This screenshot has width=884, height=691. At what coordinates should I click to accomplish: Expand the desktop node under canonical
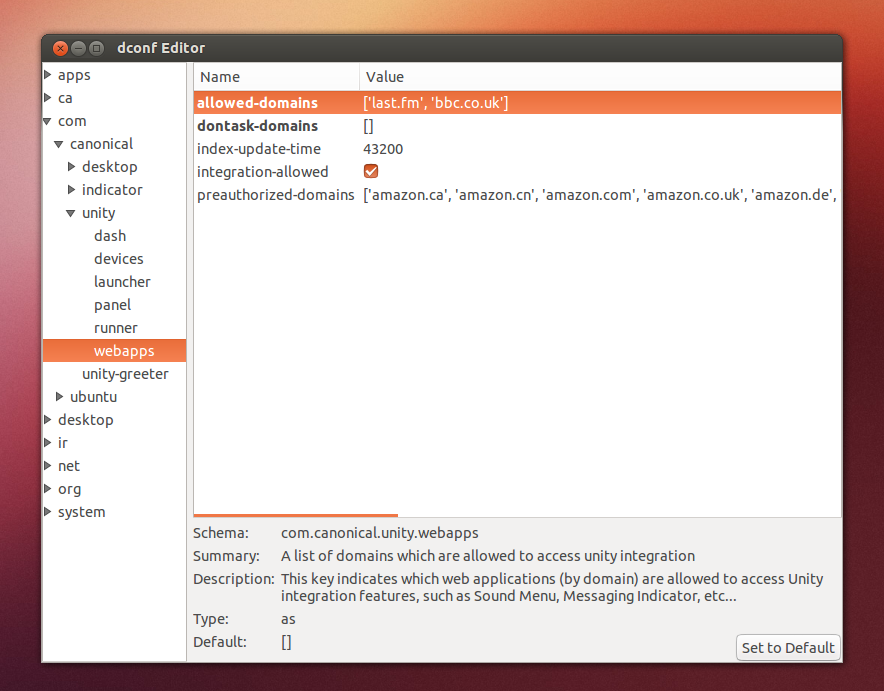click(71, 166)
